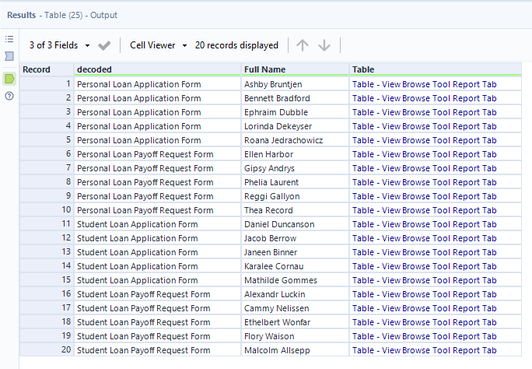Select cell 'Thea Record'

coord(295,210)
